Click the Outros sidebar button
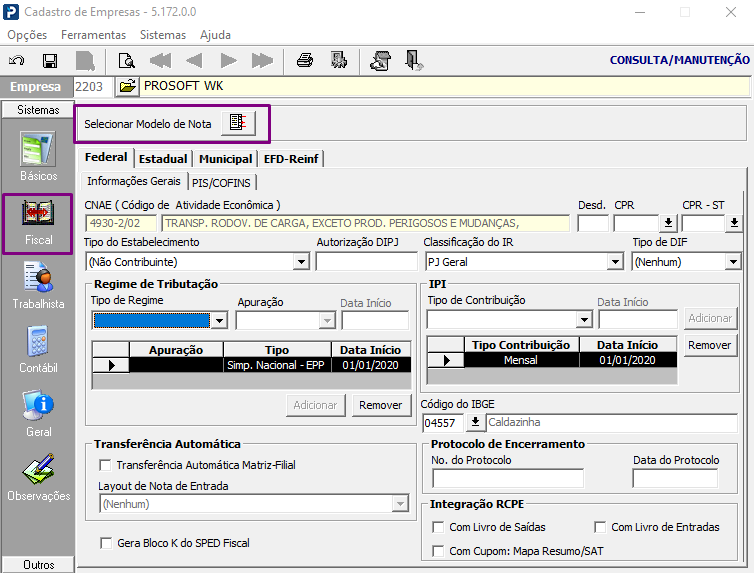The width and height of the screenshot is (754, 573). 38,564
